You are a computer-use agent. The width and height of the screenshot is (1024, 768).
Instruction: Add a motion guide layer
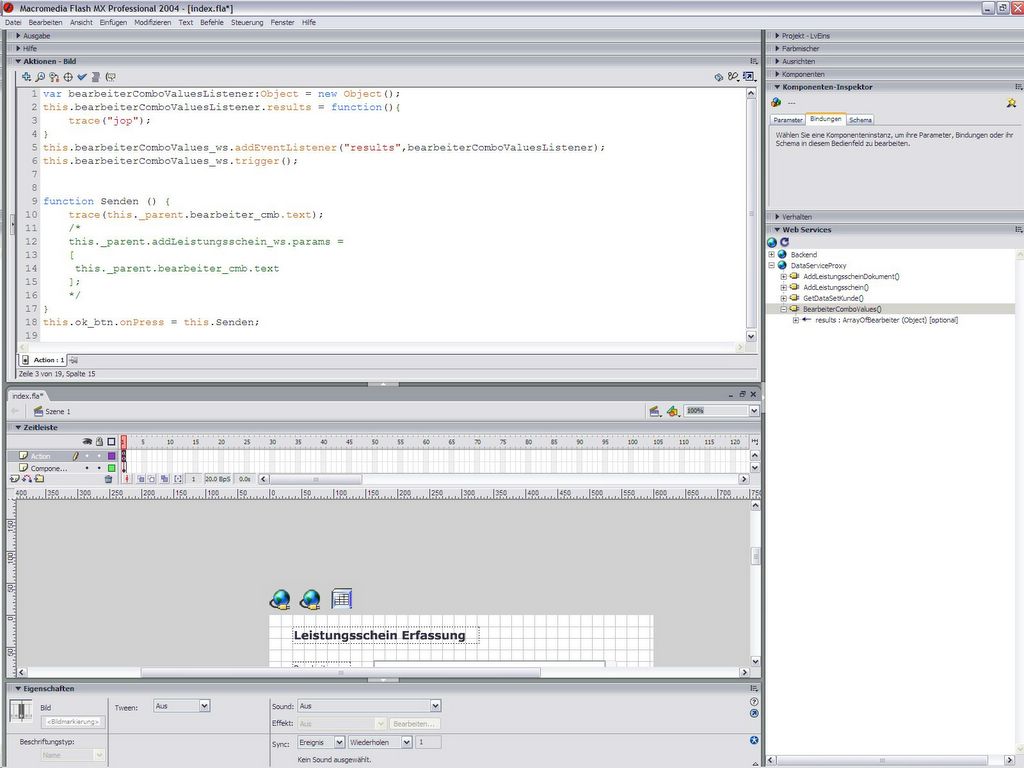[x=27, y=479]
